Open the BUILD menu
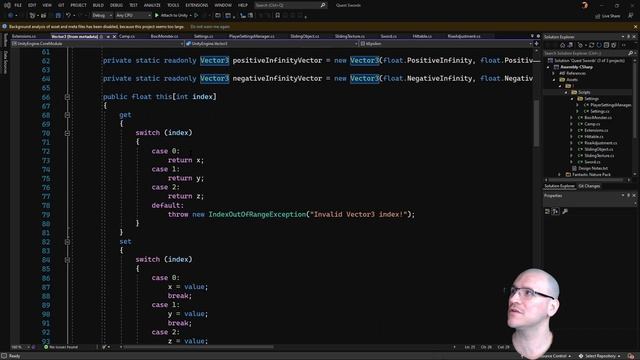This screenshot has width=640, height=360. 98,5
